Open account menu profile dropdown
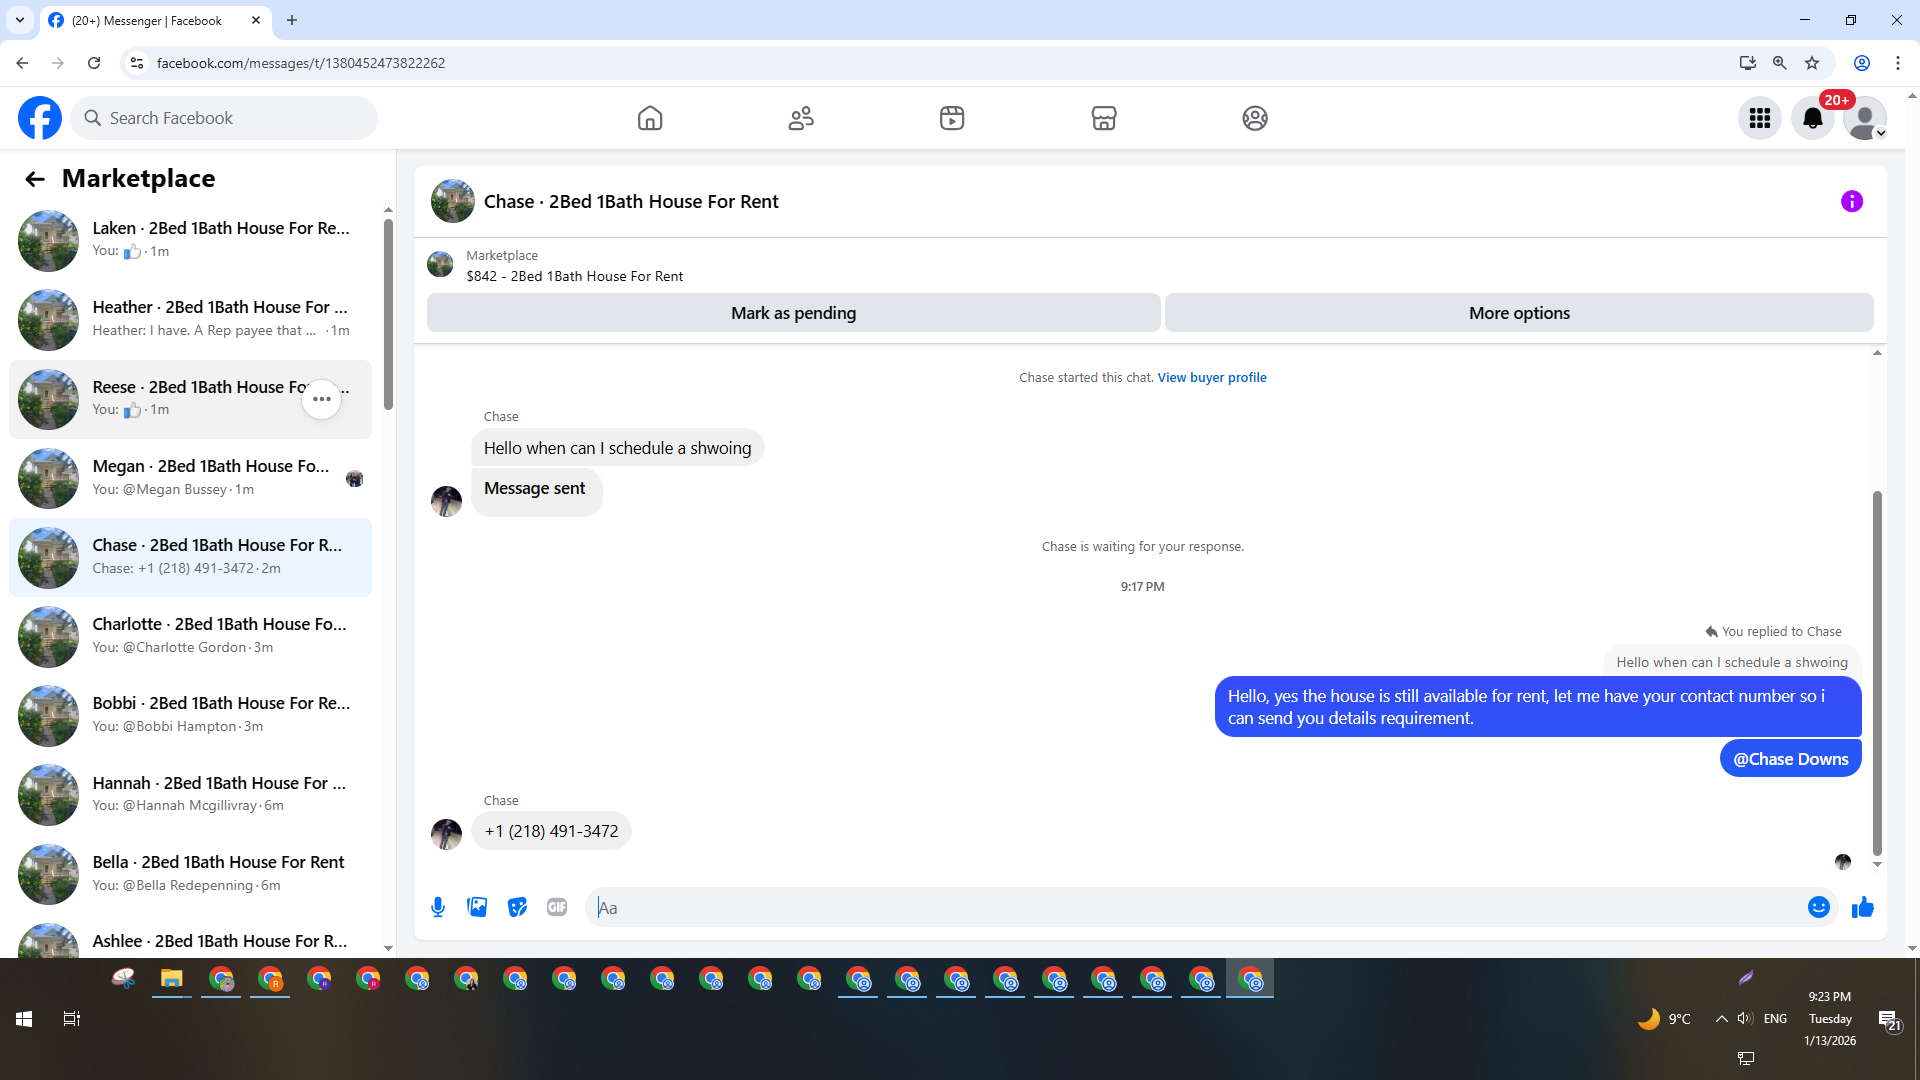This screenshot has width=1920, height=1080. (1865, 118)
